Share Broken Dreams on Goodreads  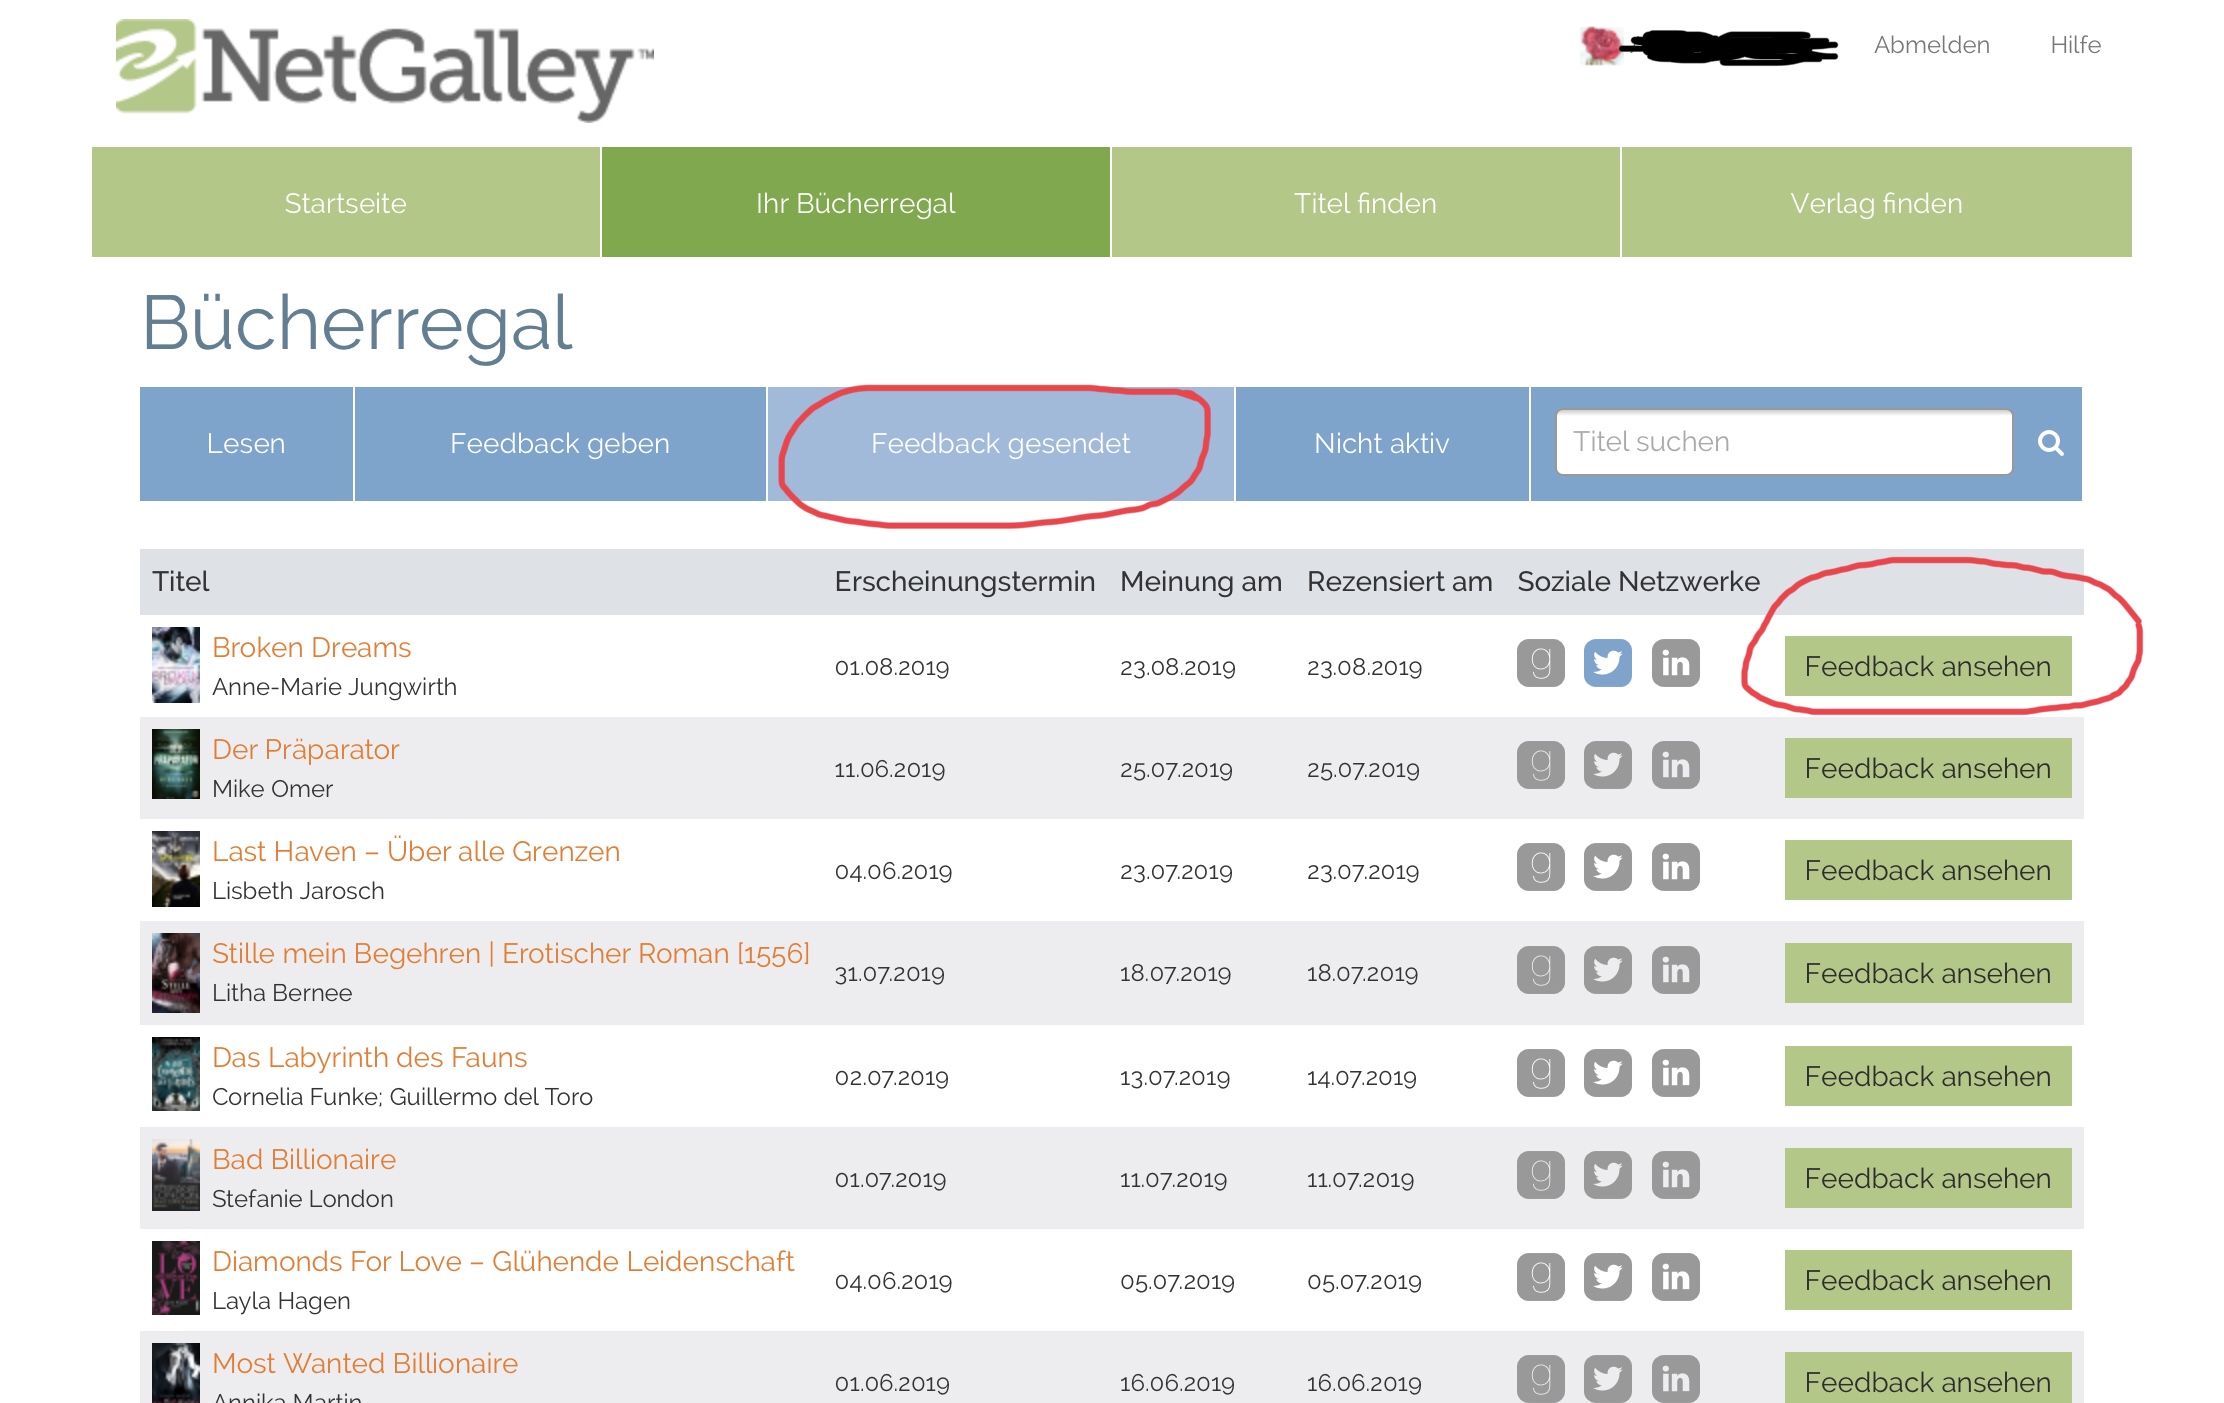[x=1541, y=663]
